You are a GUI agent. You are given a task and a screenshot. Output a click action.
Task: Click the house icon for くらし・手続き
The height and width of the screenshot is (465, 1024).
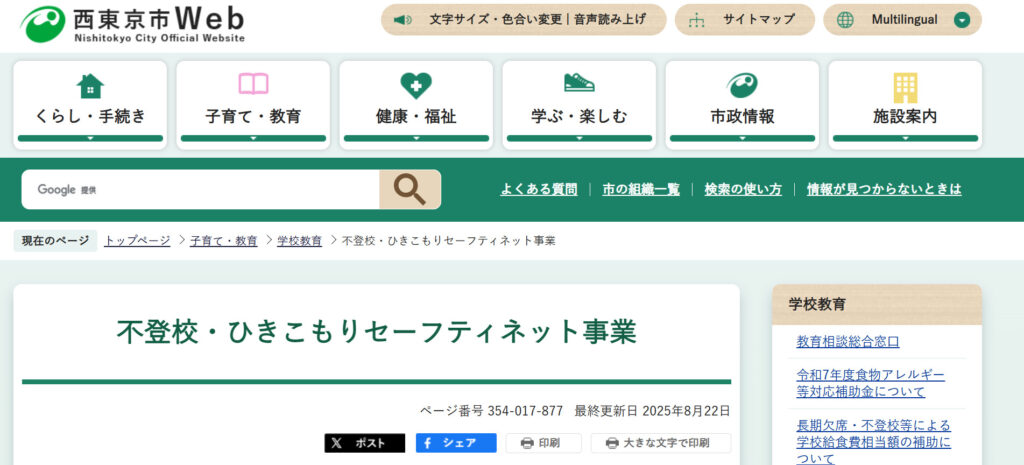pyautogui.click(x=90, y=86)
